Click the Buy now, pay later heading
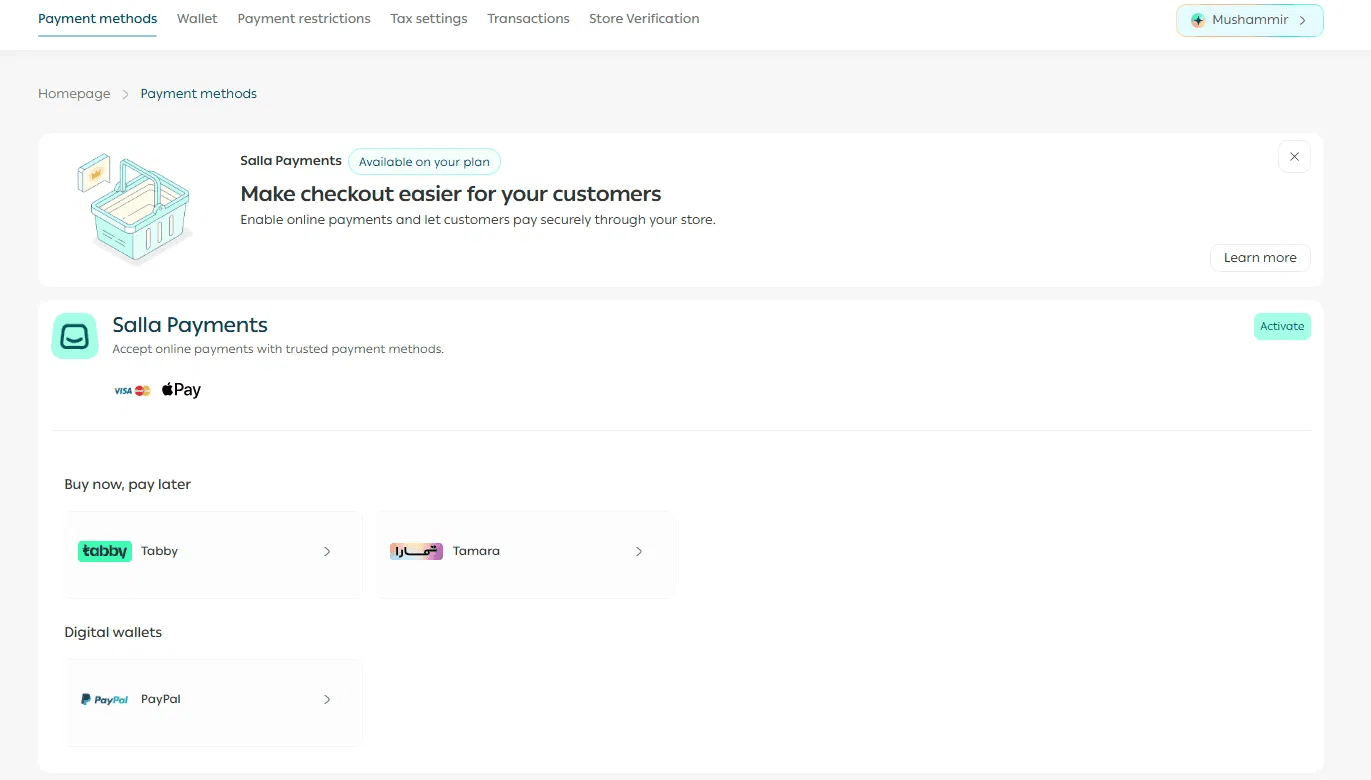 127,484
